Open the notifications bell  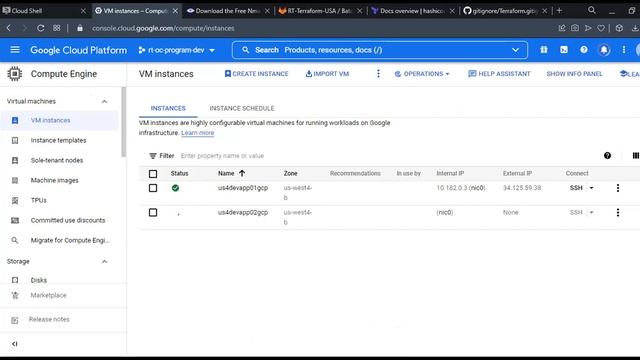(604, 50)
